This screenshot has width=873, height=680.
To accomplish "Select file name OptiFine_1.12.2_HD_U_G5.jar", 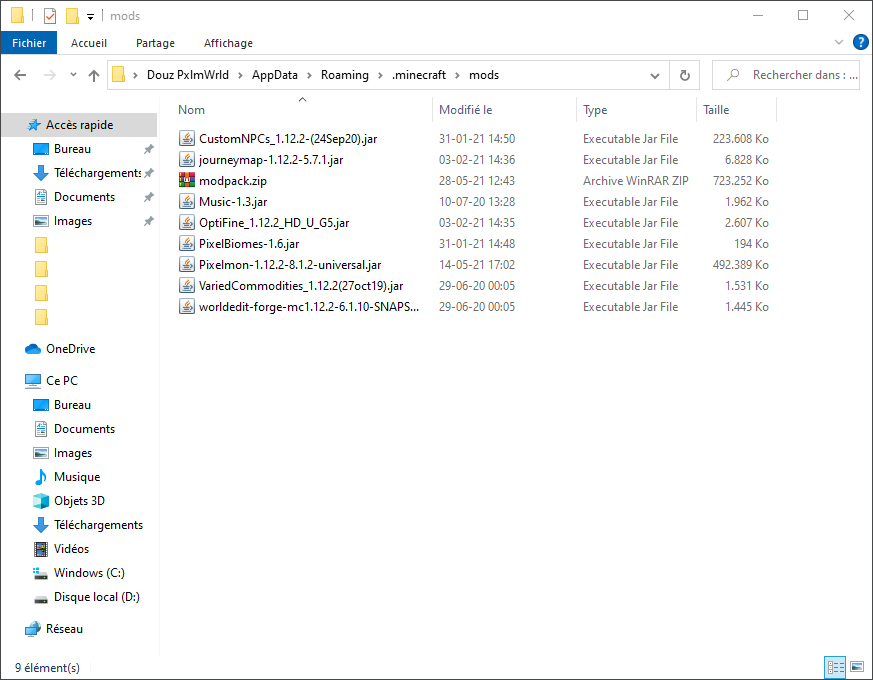I will pos(274,223).
